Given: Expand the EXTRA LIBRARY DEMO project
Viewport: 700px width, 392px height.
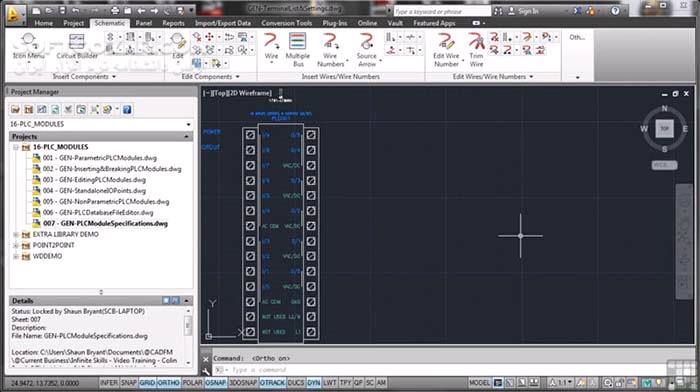Looking at the screenshot, I should (x=16, y=234).
